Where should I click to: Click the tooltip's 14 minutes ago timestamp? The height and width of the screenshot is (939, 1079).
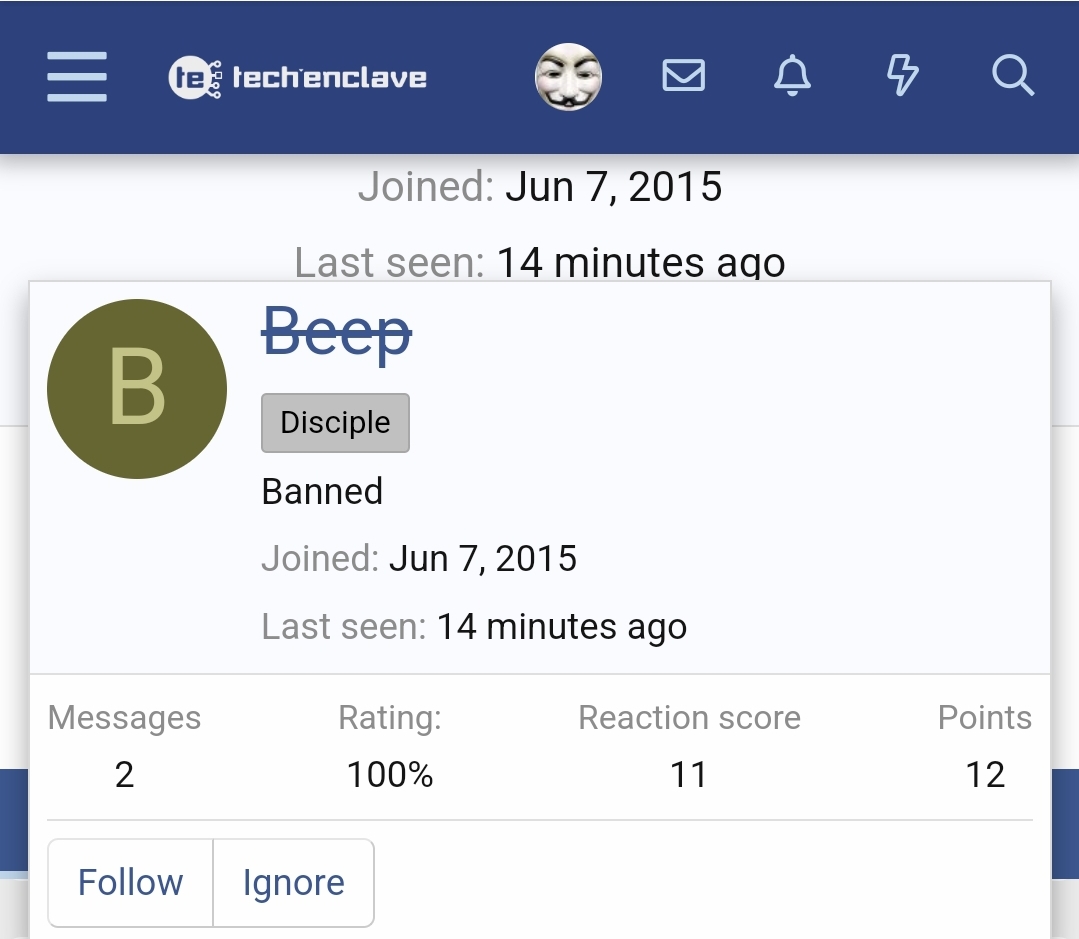(562, 627)
